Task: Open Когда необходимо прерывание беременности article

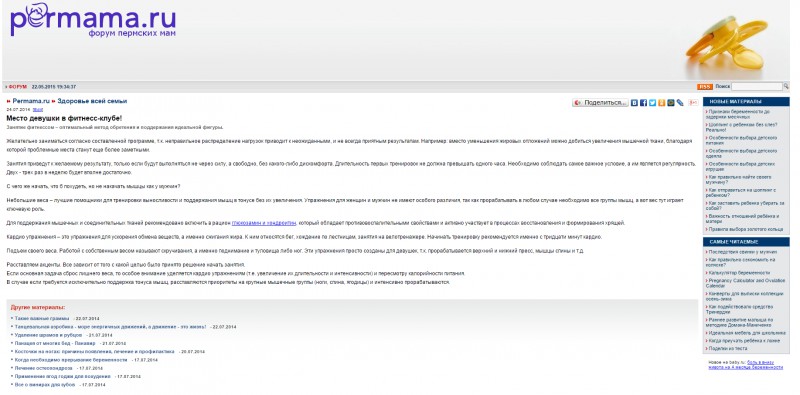Action: (x=71, y=360)
